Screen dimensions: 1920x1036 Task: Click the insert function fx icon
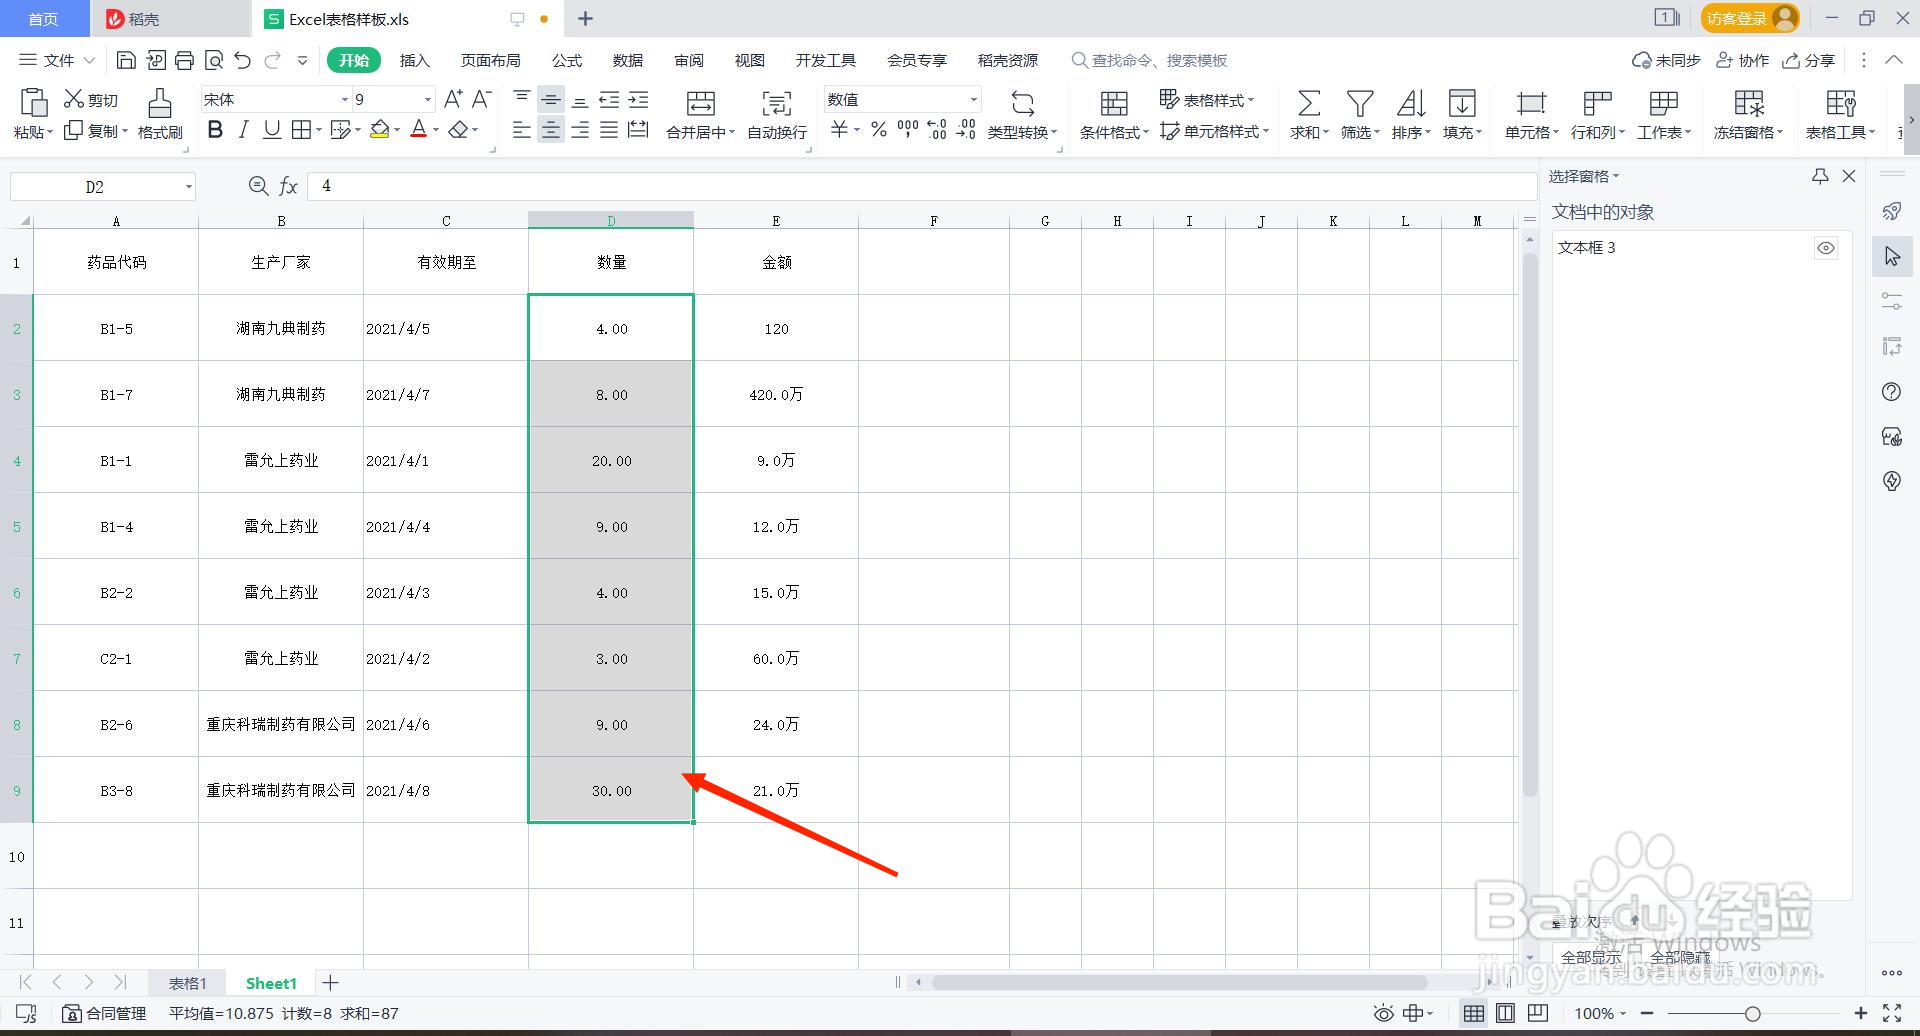point(288,186)
